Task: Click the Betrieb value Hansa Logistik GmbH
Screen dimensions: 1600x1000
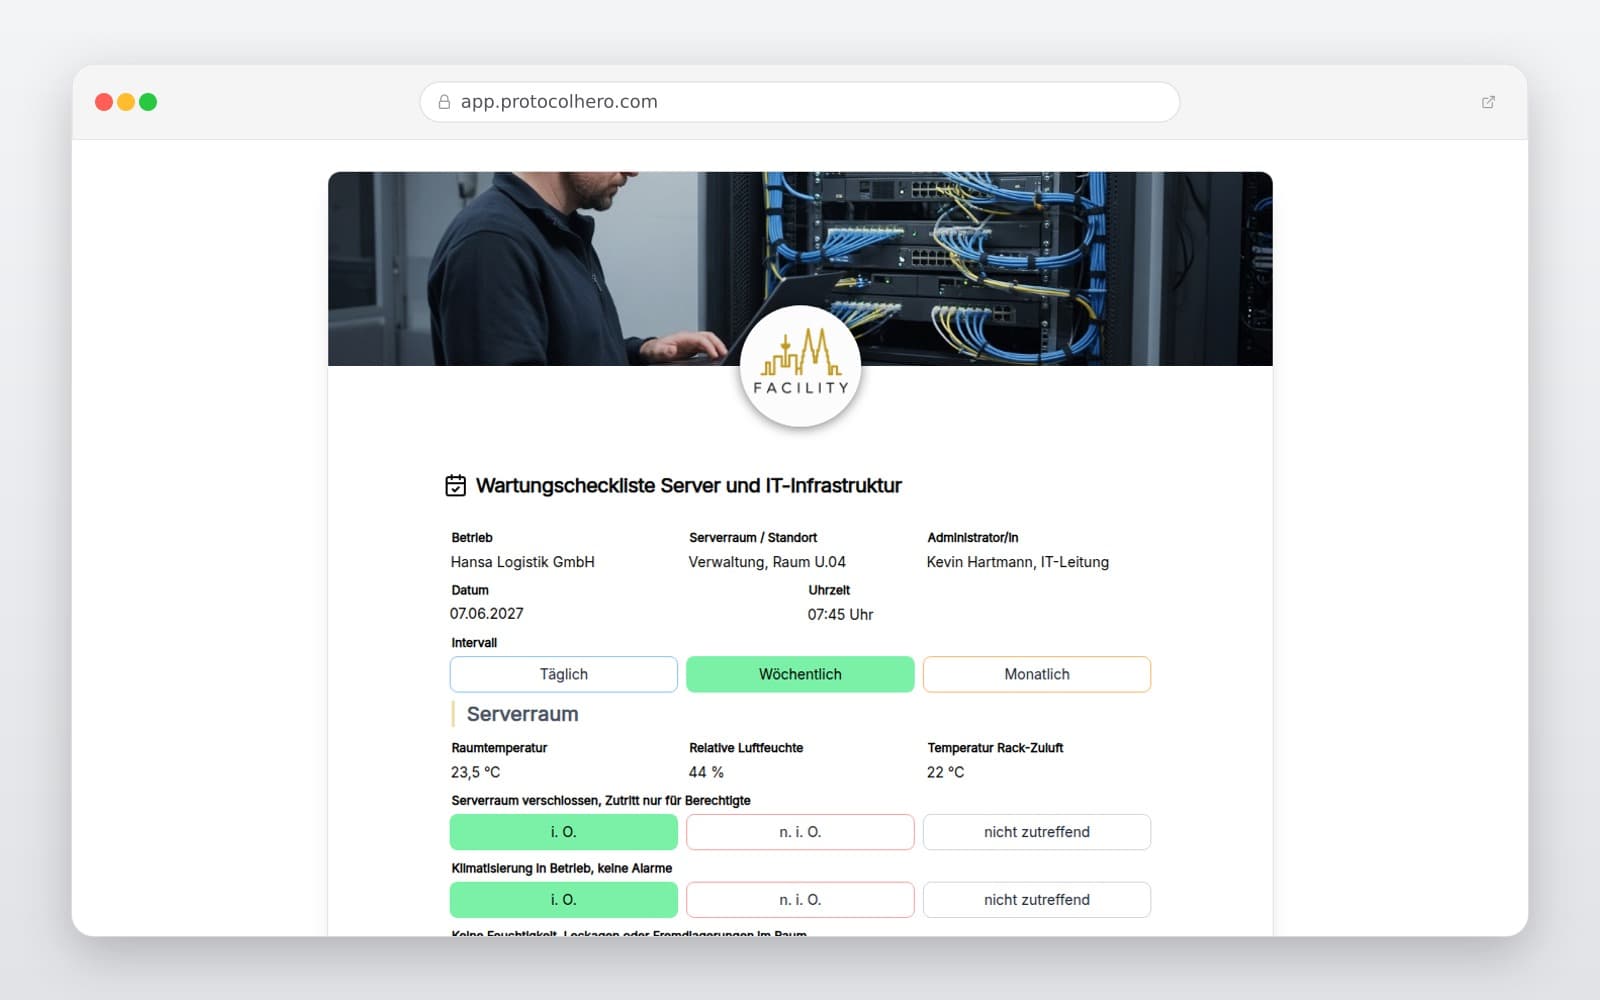Action: 523,562
